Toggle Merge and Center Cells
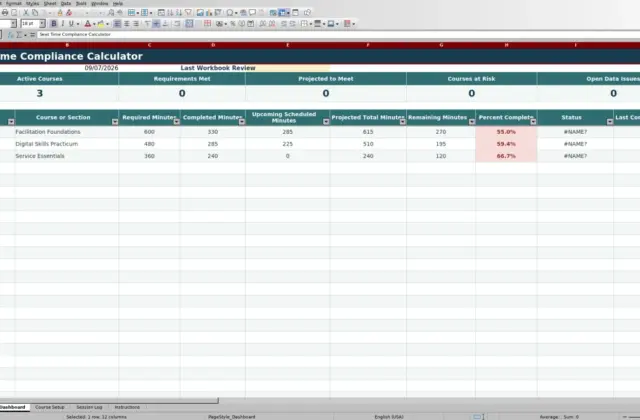The image size is (640, 420). point(189,24)
